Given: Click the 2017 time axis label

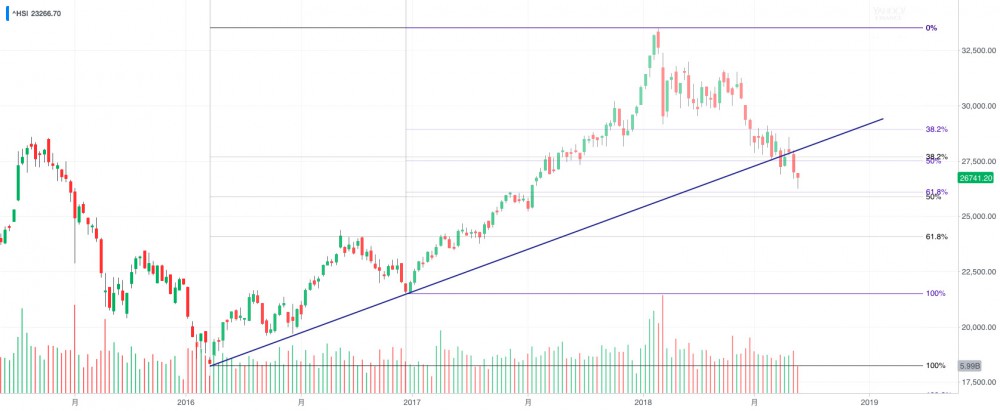Looking at the screenshot, I should pos(411,401).
